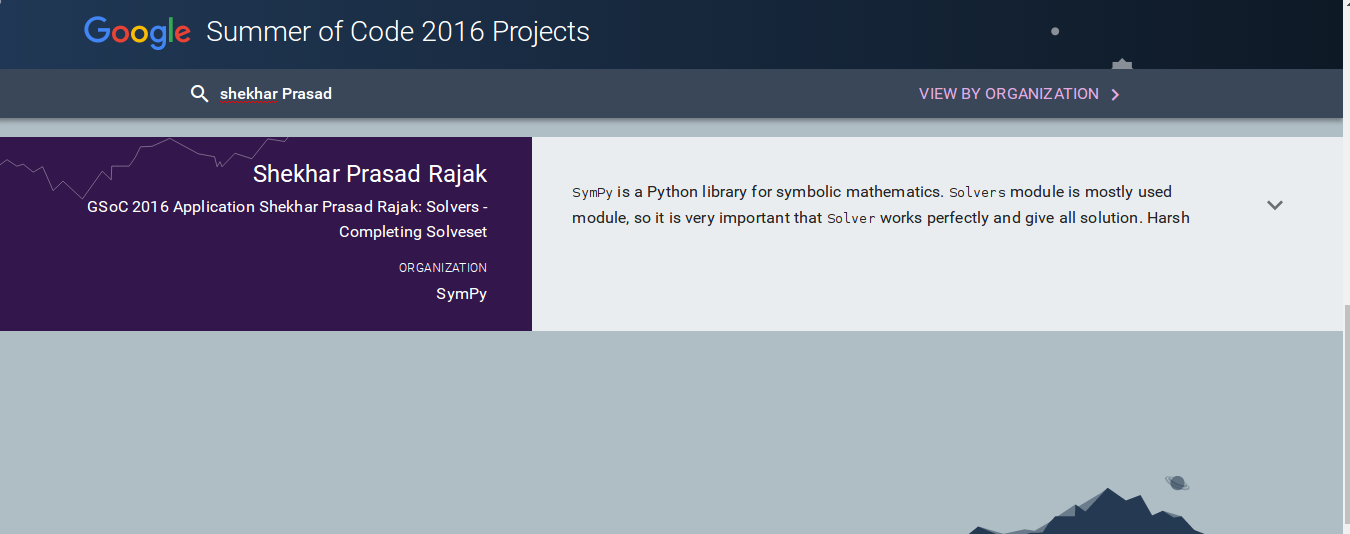Click the small dot in the header banner
Image resolution: width=1350 pixels, height=534 pixels.
point(1055,31)
